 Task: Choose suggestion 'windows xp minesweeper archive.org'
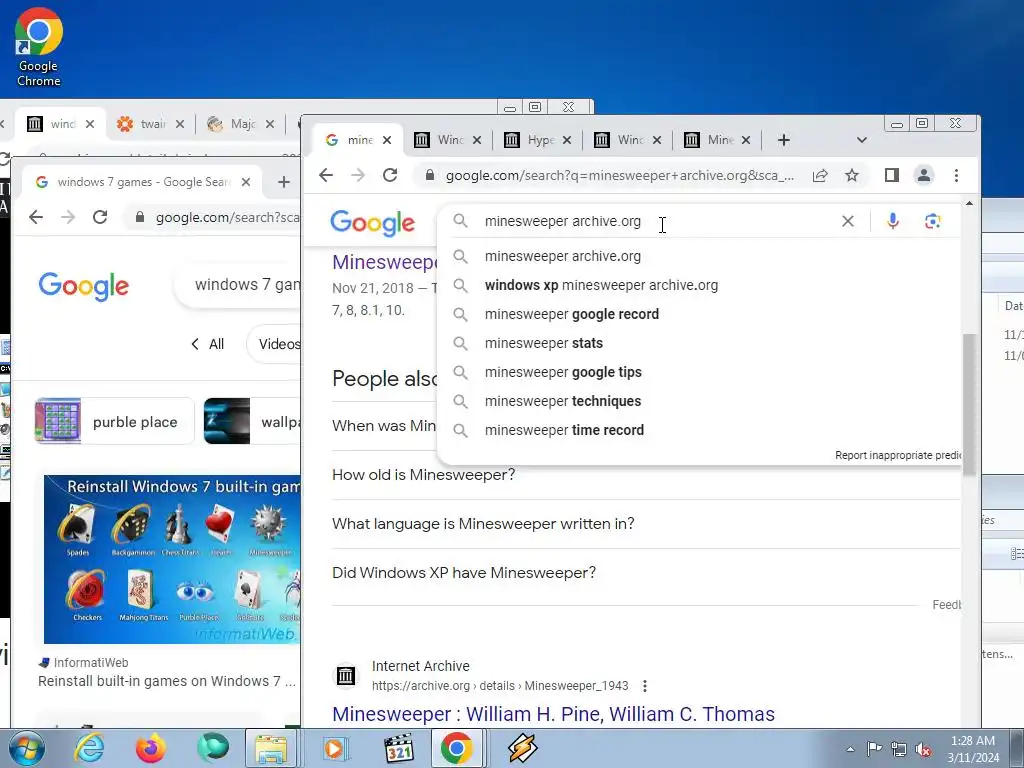coord(601,285)
